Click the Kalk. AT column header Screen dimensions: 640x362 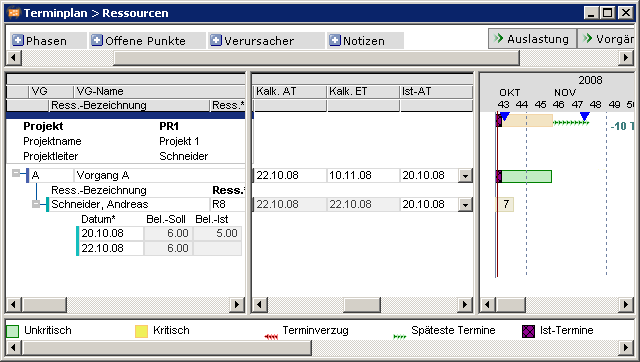290,91
